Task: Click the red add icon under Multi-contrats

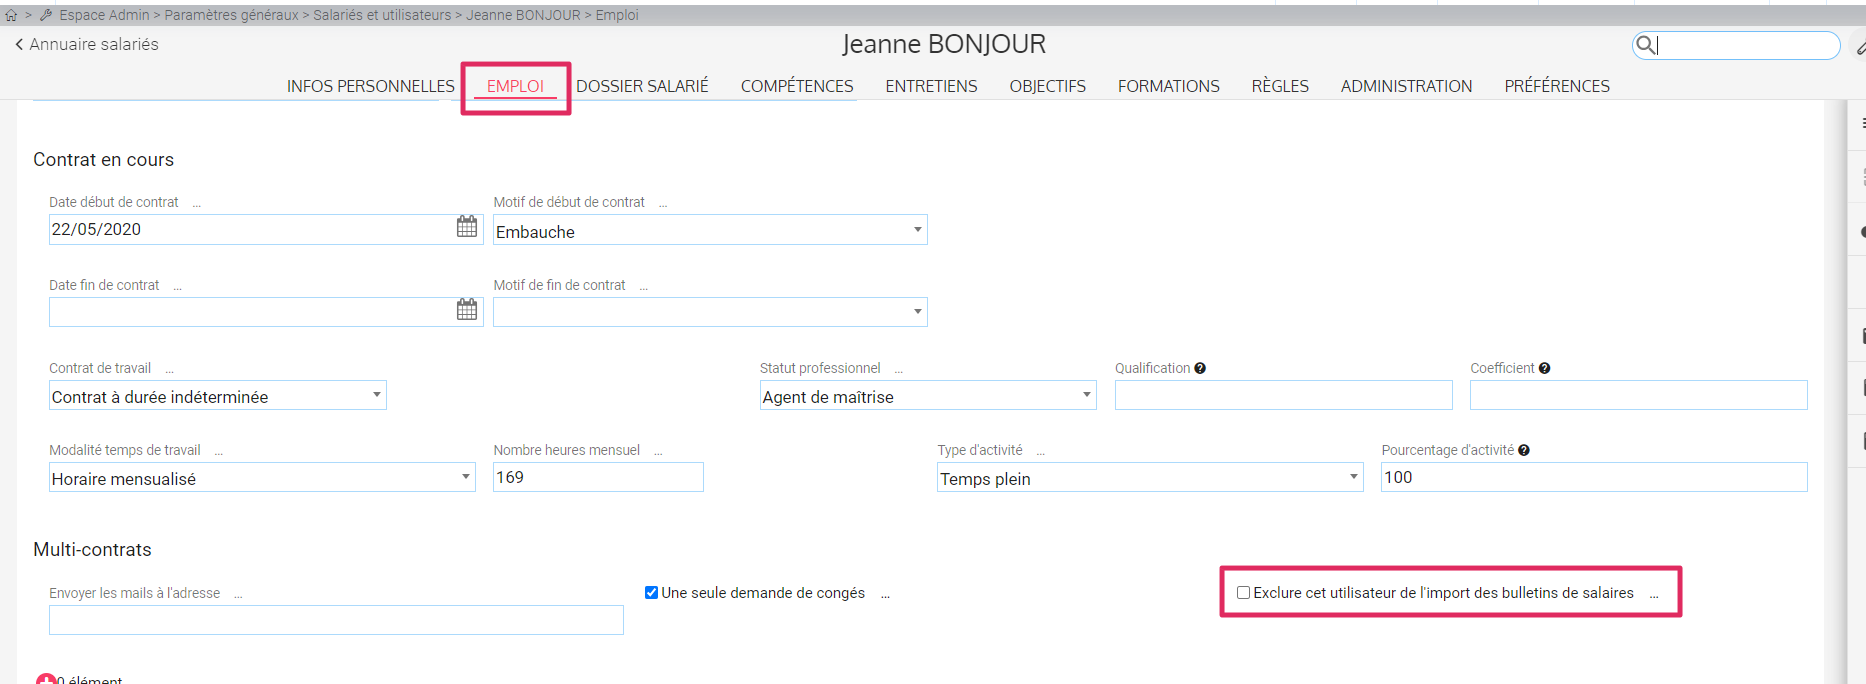Action: [x=45, y=679]
